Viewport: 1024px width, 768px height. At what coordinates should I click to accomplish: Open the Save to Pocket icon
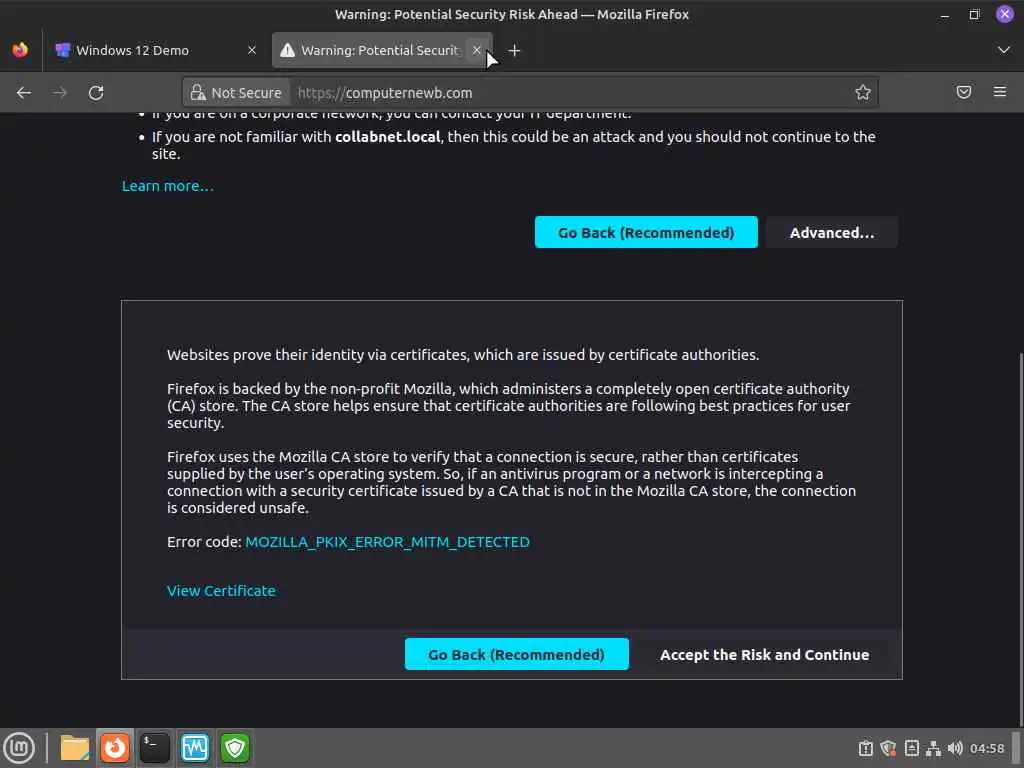(964, 92)
